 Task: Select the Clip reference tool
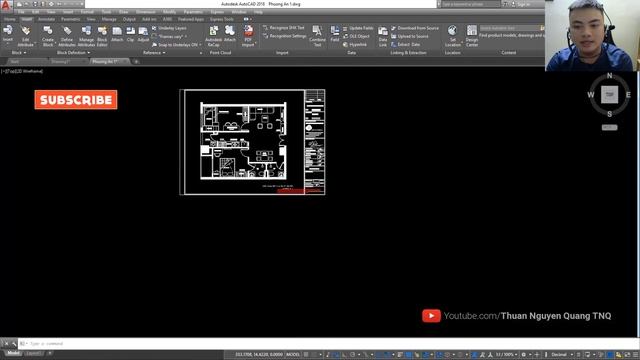click(x=130, y=34)
